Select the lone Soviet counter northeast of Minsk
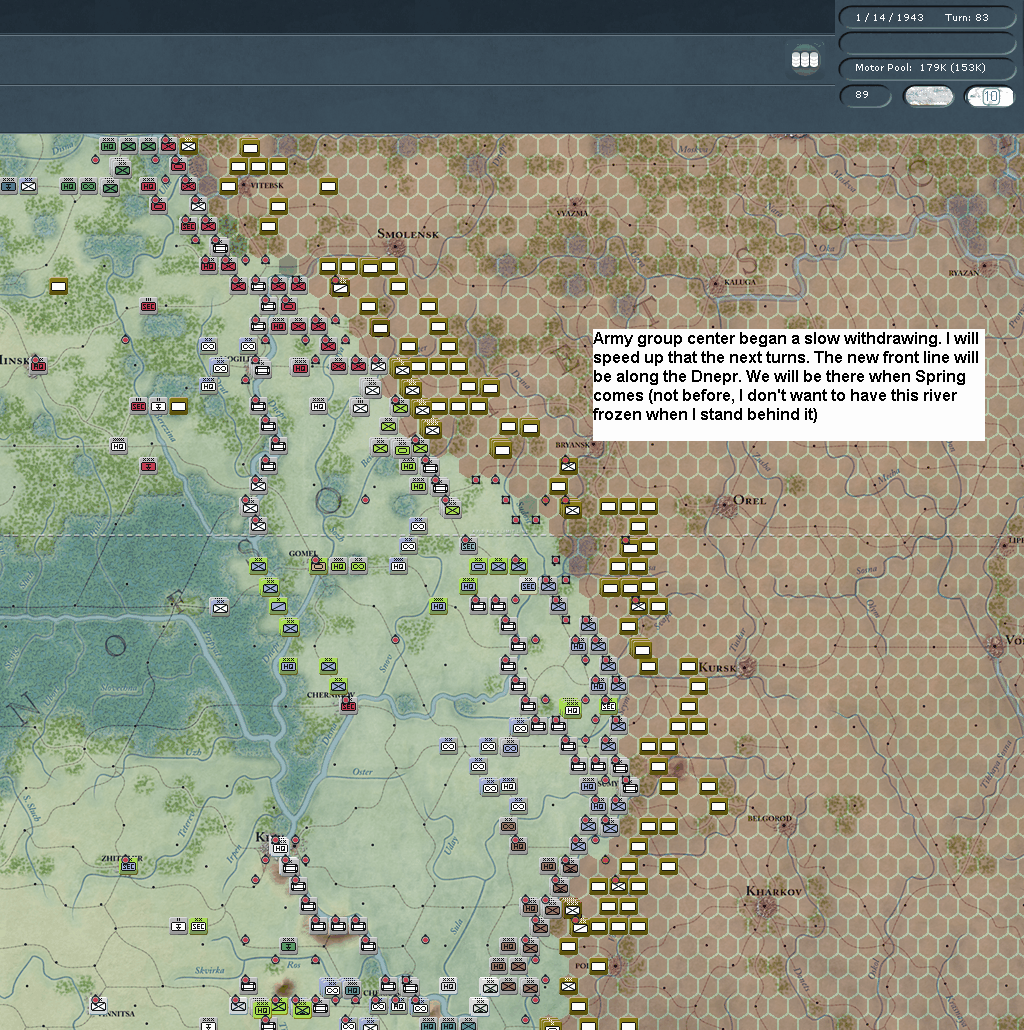 click(x=58, y=286)
